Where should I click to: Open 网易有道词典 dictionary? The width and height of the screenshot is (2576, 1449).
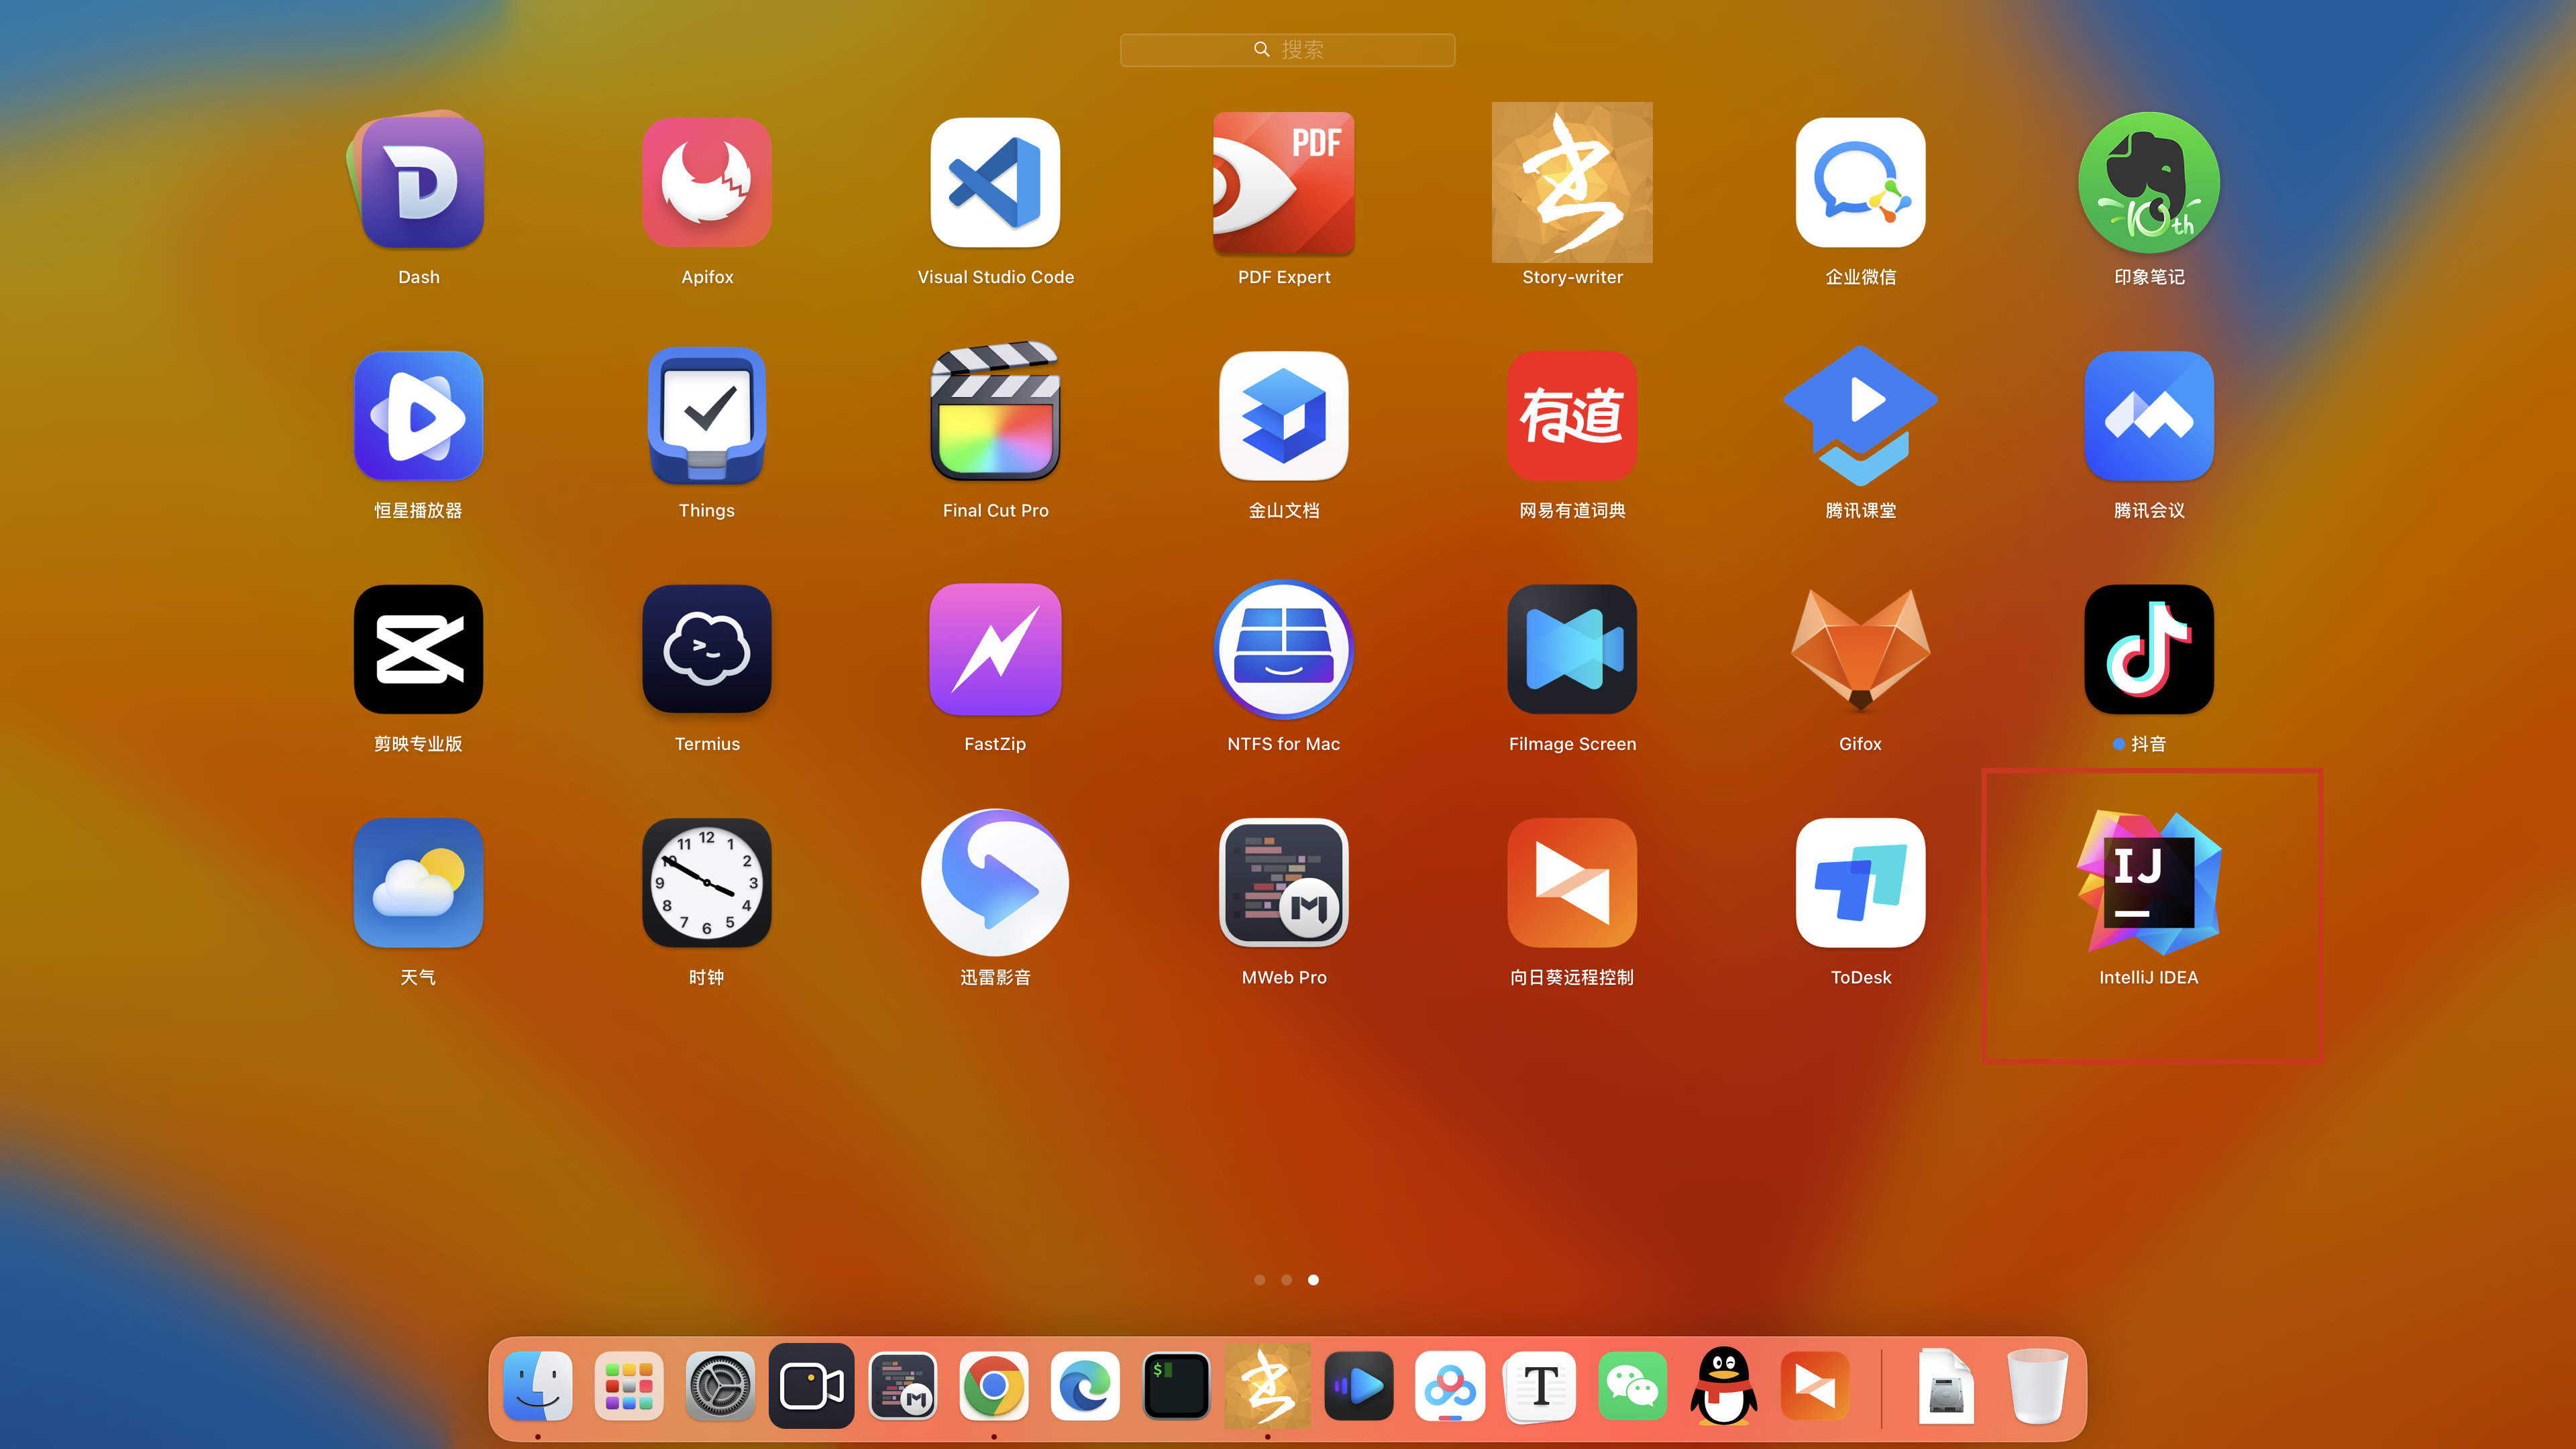point(1572,416)
